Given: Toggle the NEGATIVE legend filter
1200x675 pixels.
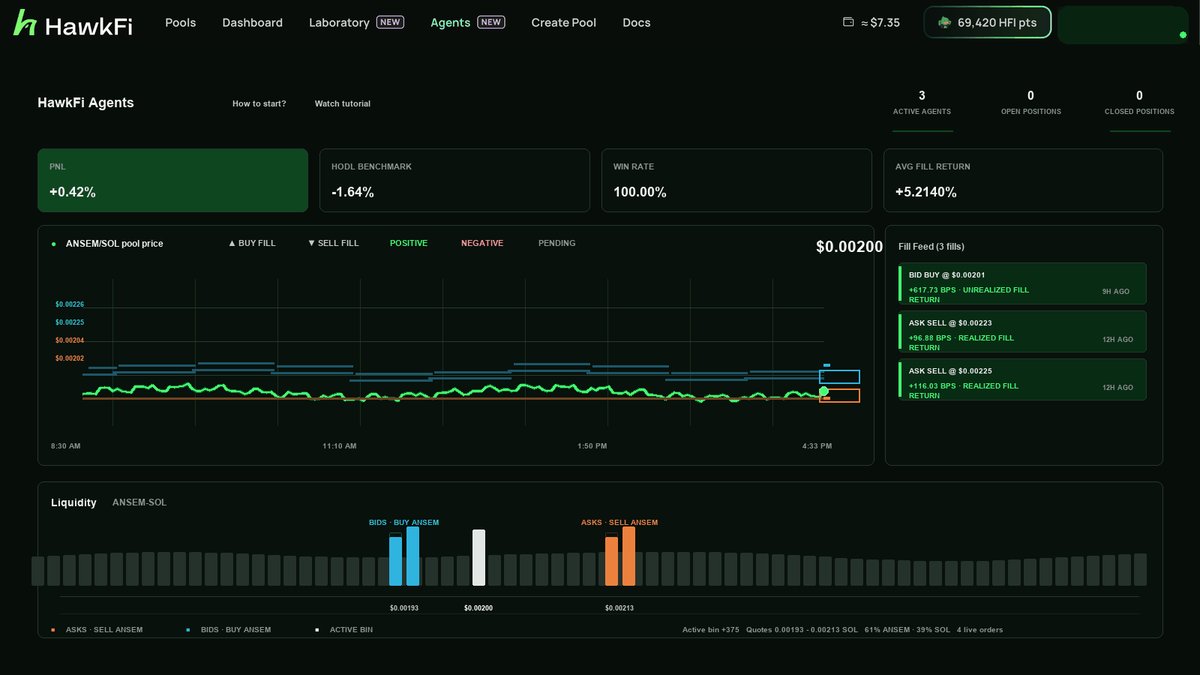Looking at the screenshot, I should (482, 243).
